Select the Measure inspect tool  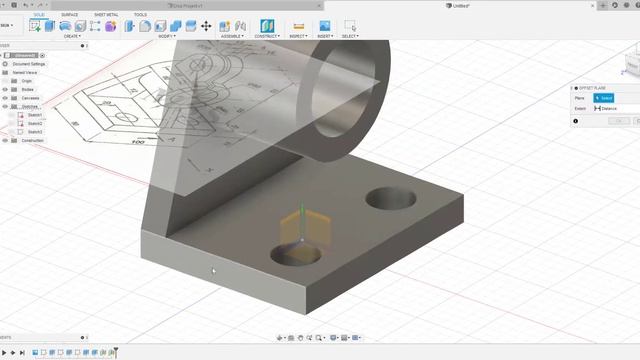tap(298, 26)
